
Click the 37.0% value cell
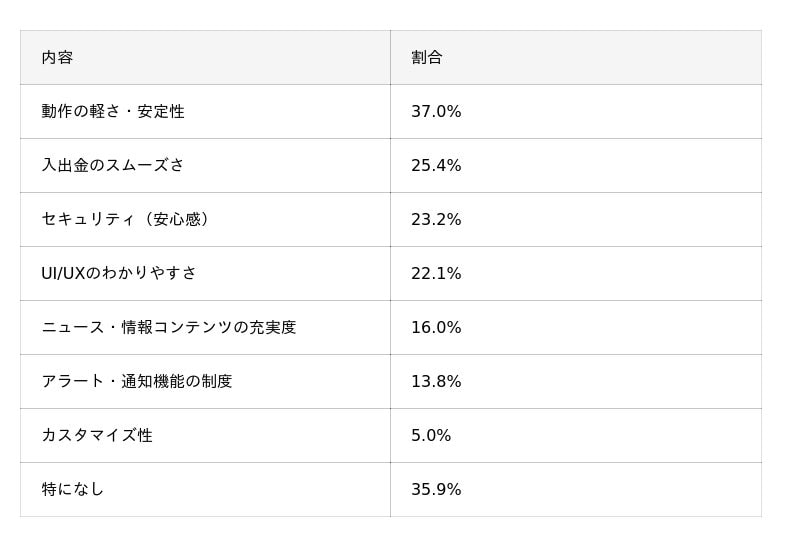click(x=436, y=112)
